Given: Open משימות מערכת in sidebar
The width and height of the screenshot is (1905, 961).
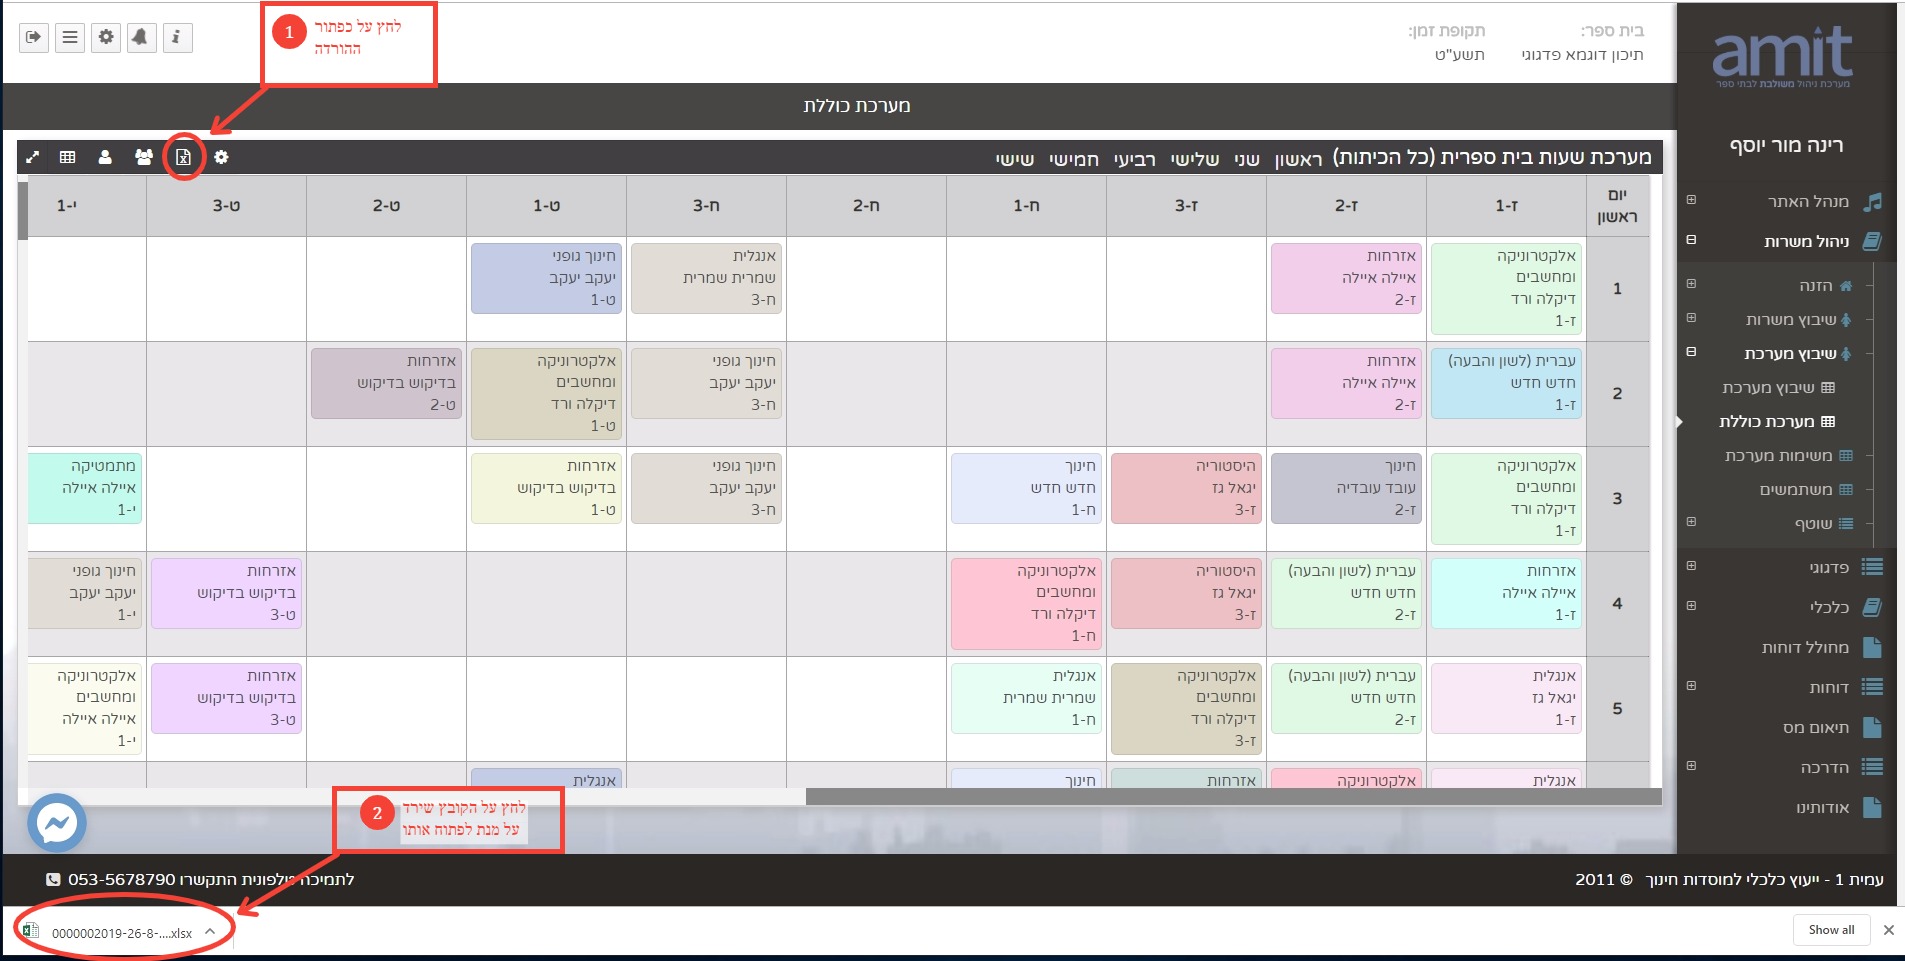Looking at the screenshot, I should tap(1788, 456).
